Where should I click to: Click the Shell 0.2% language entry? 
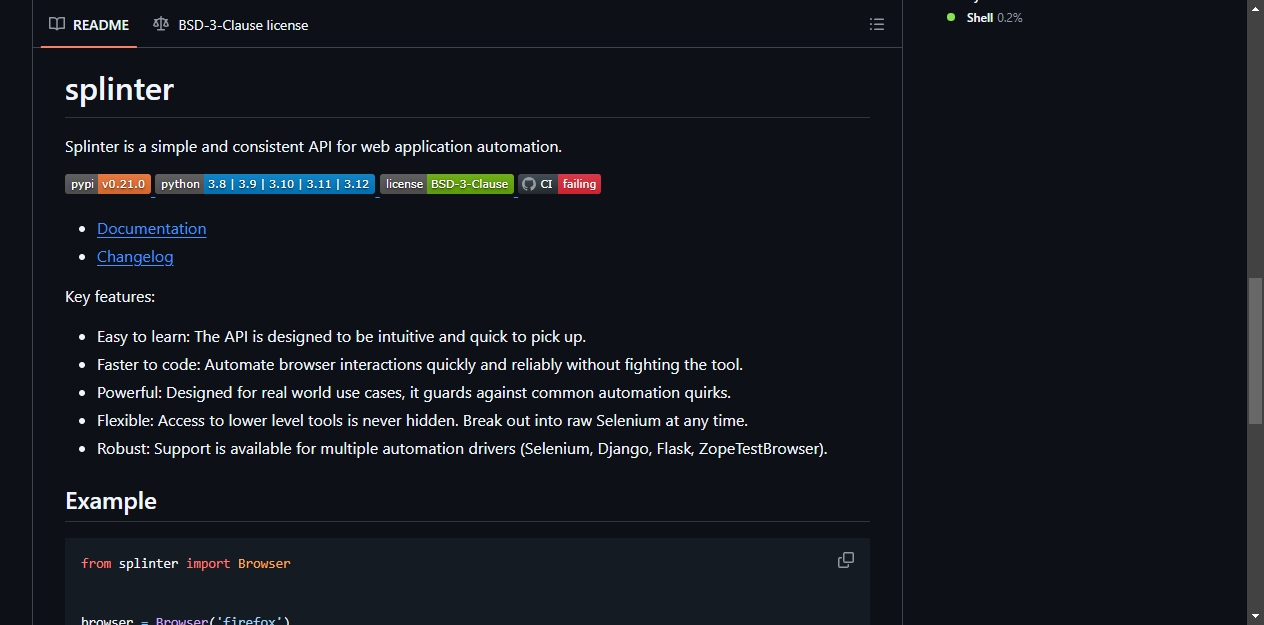pos(985,18)
